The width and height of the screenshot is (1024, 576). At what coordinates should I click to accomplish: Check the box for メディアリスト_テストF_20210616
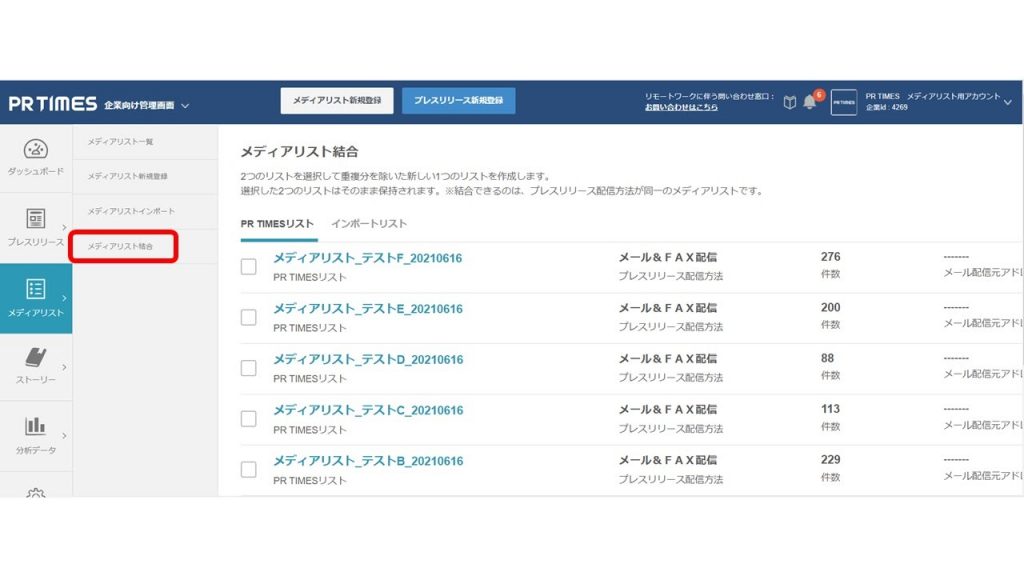[248, 266]
